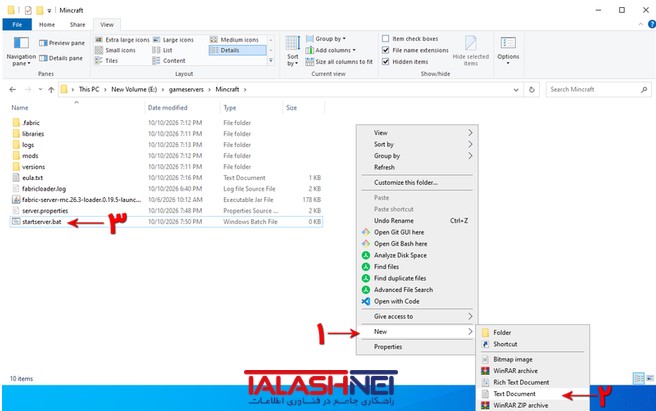
Task: Open the File tab
Action: [17, 25]
